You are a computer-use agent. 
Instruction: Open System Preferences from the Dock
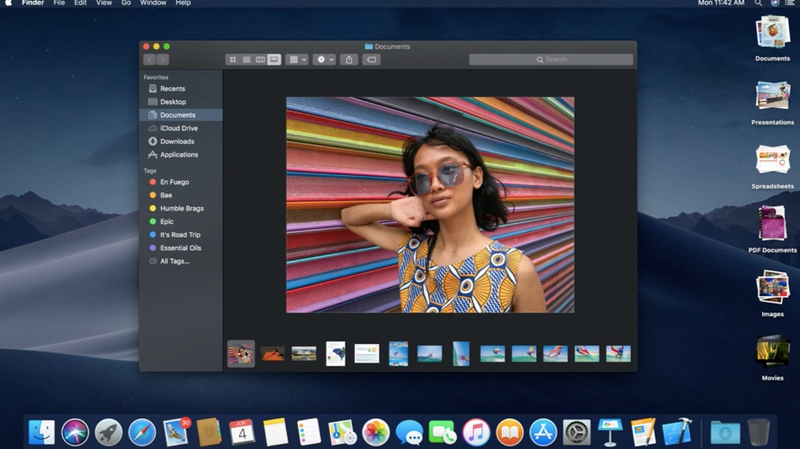point(577,432)
